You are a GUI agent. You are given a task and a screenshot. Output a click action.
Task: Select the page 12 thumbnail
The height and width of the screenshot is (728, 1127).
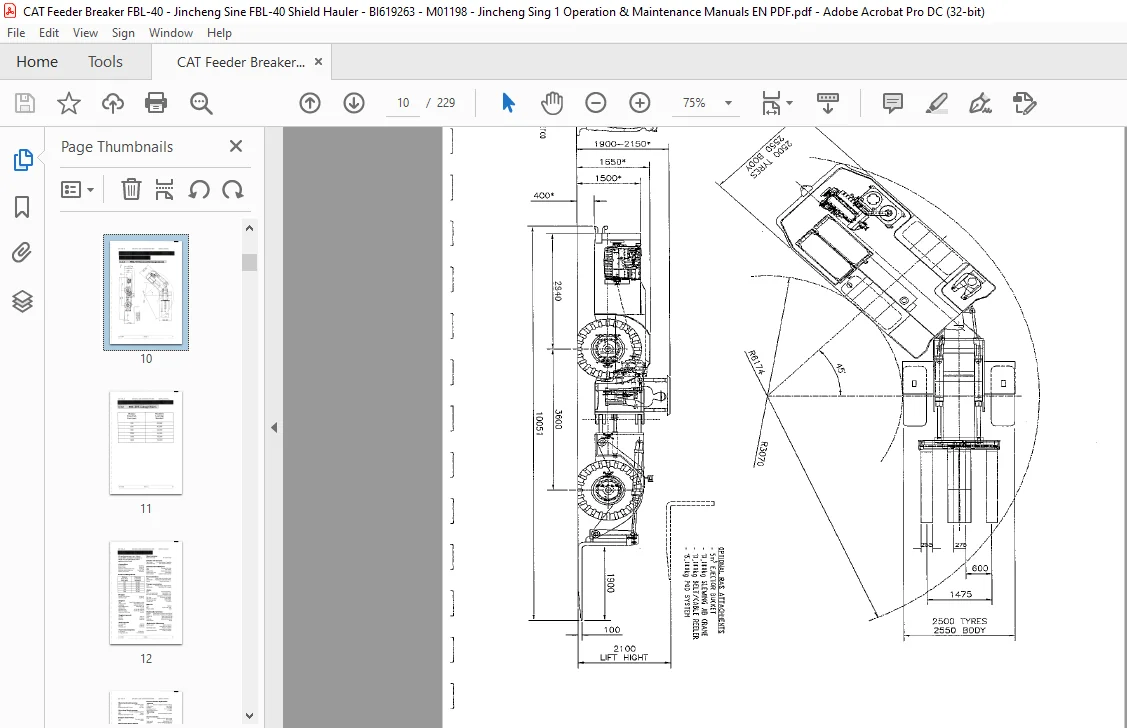click(146, 593)
